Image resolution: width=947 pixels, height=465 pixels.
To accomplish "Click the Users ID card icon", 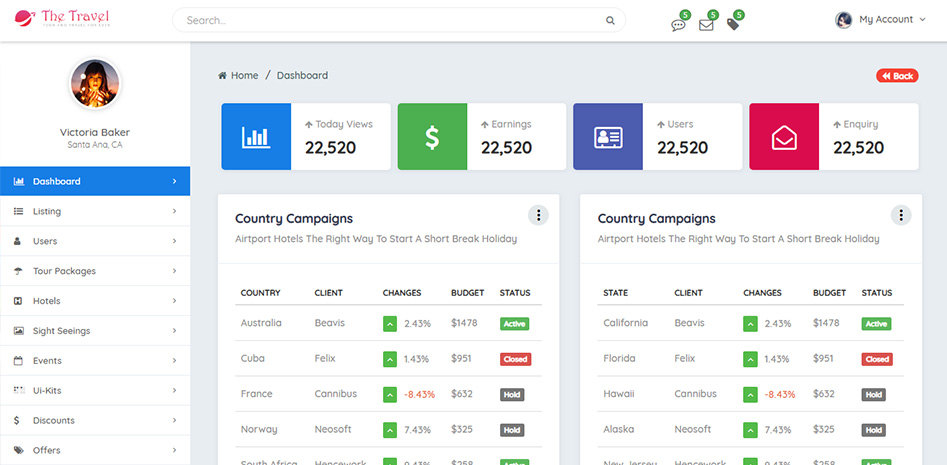I will click(608, 137).
